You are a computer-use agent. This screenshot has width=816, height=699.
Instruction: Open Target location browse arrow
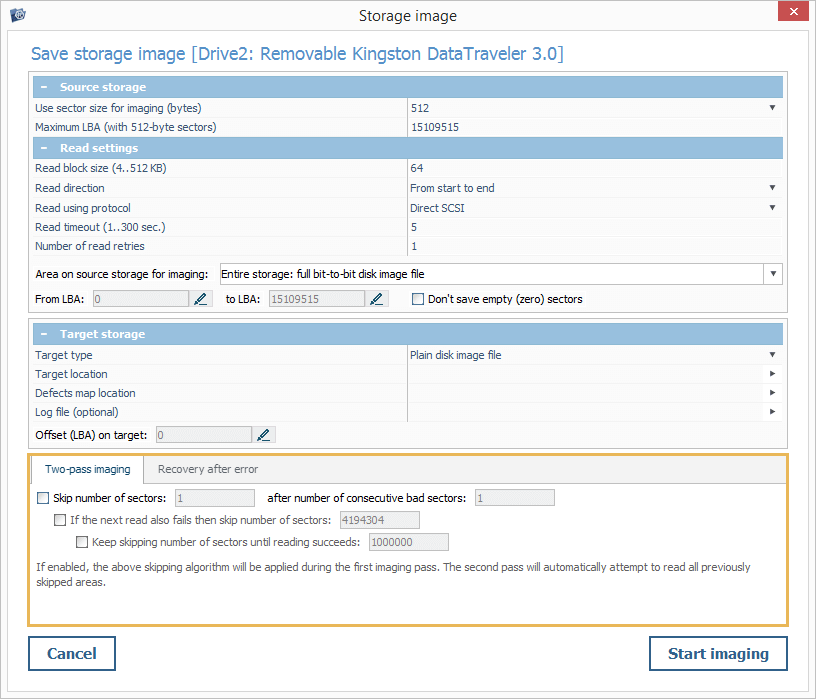772,374
